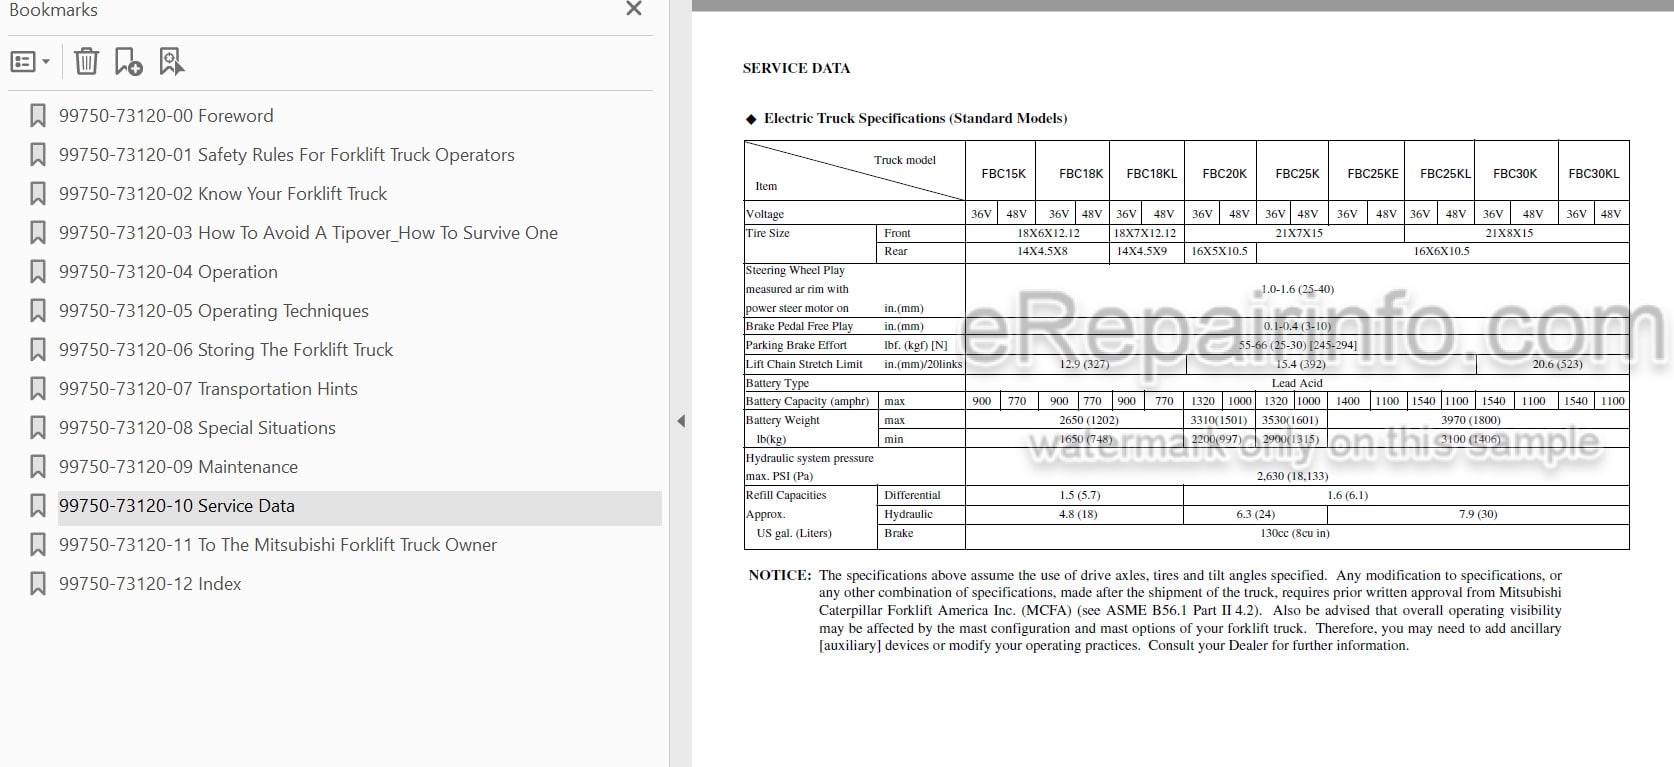This screenshot has height=767, width=1674.
Task: Click the bookmark icon beside Storing The Forklift Truck
Action: [37, 350]
